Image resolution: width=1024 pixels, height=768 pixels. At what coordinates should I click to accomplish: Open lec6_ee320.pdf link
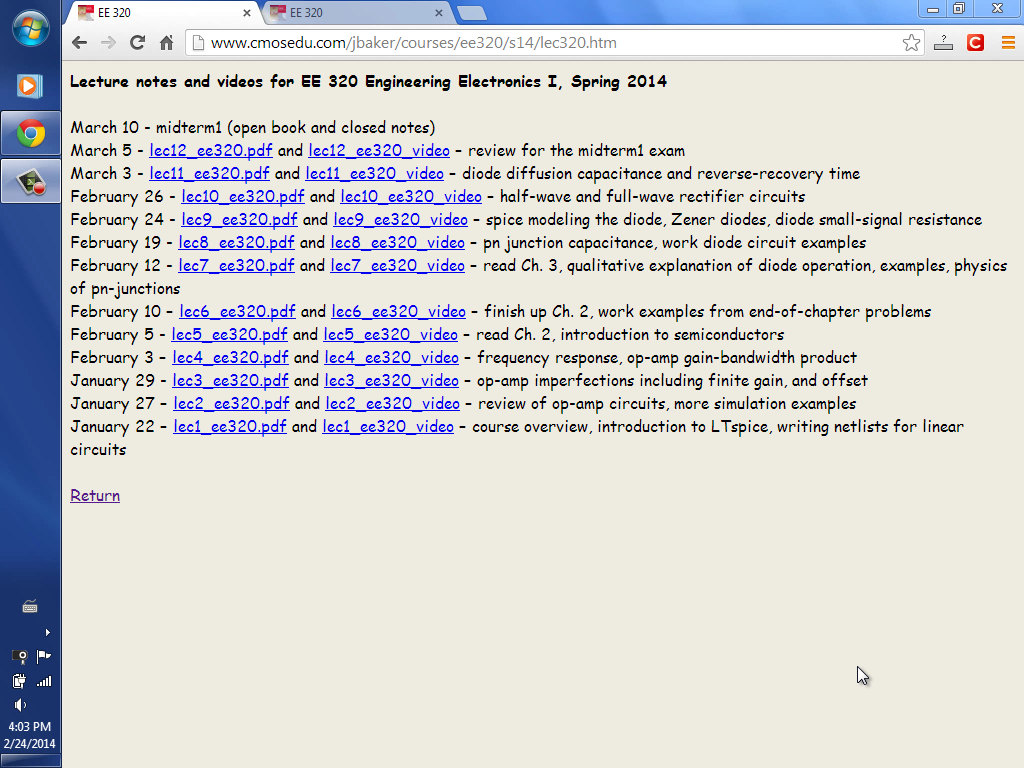tap(237, 312)
